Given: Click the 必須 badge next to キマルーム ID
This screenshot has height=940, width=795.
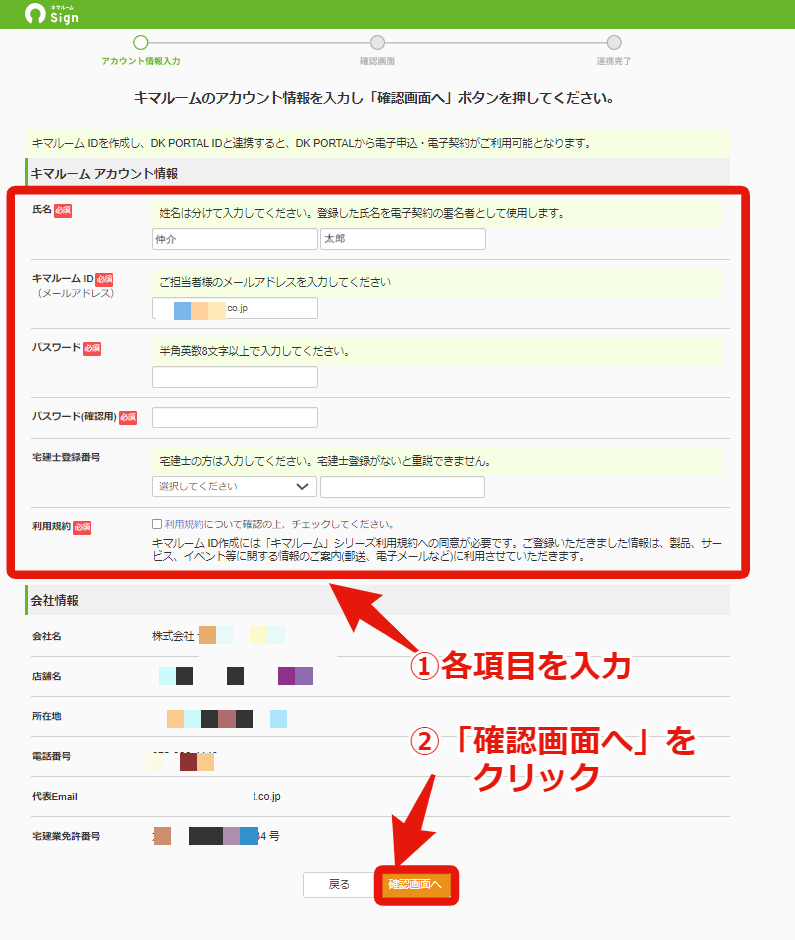Looking at the screenshot, I should coord(104,279).
